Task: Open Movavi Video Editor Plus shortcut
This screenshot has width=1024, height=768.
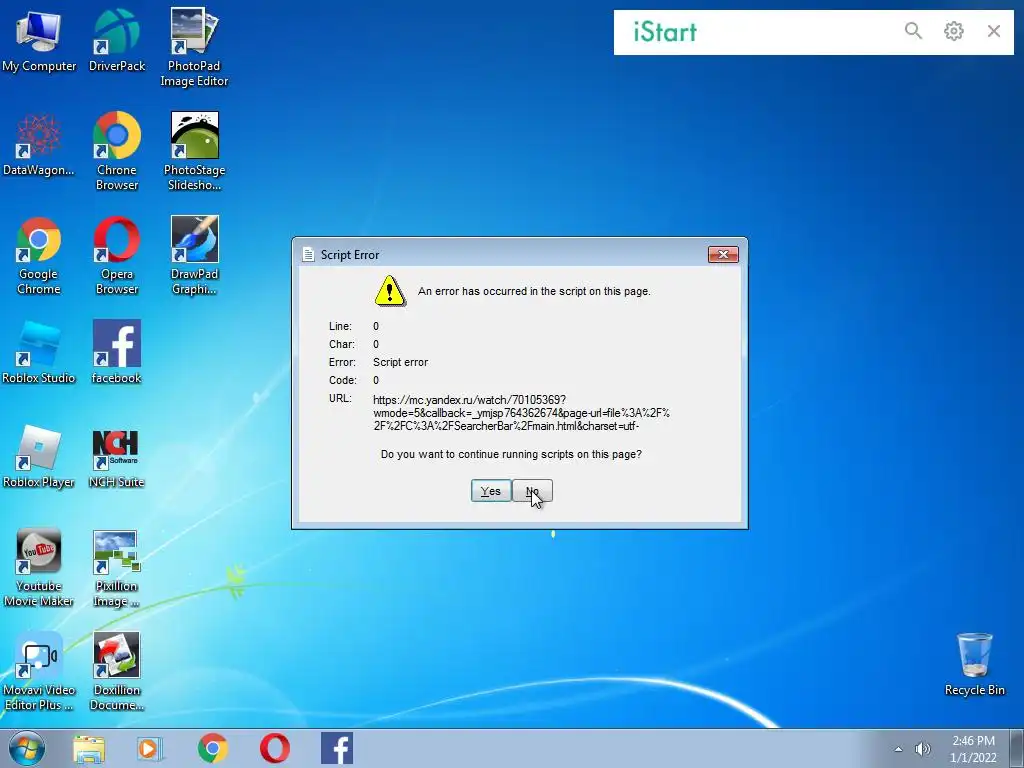Action: pos(39,672)
